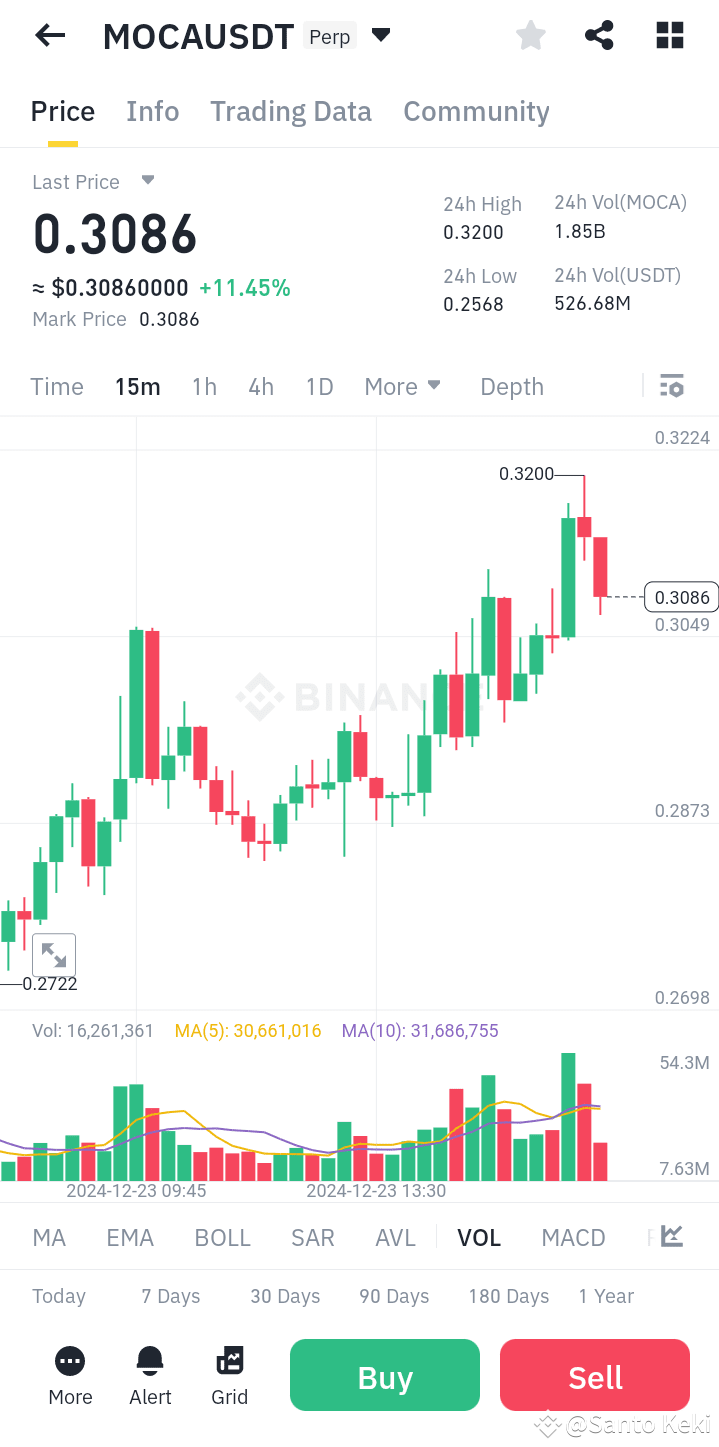Switch to the Trading Data tab
Viewport: 719px width, 1447px height.
coord(290,111)
